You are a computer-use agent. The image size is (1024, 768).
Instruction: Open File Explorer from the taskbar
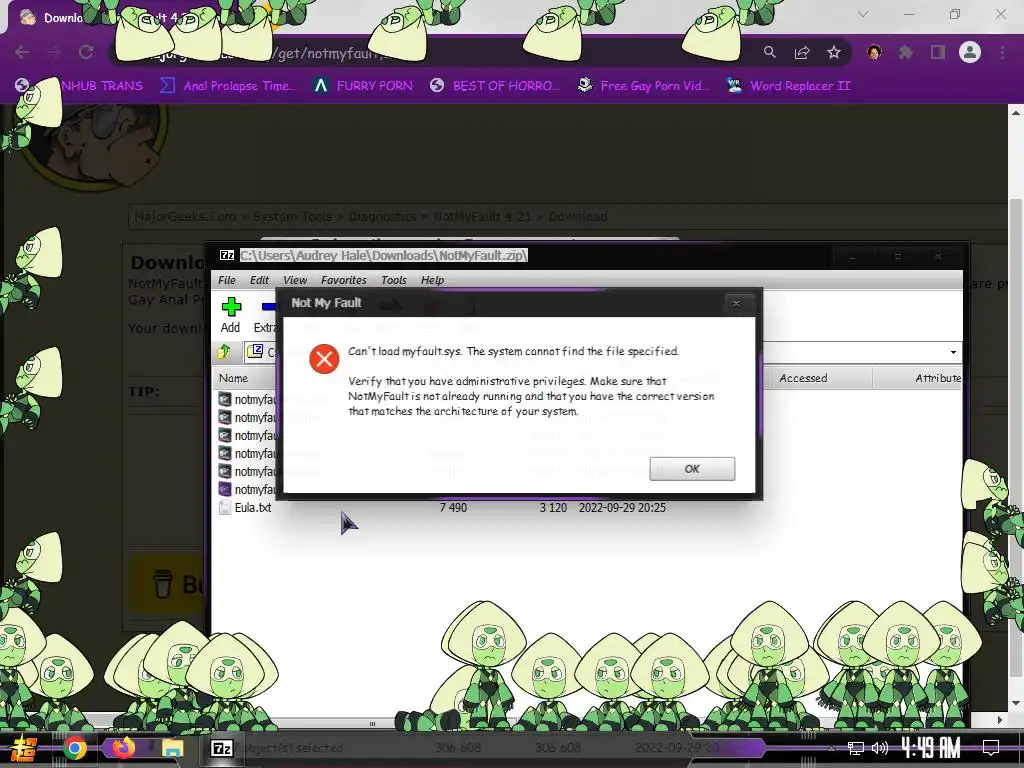172,748
